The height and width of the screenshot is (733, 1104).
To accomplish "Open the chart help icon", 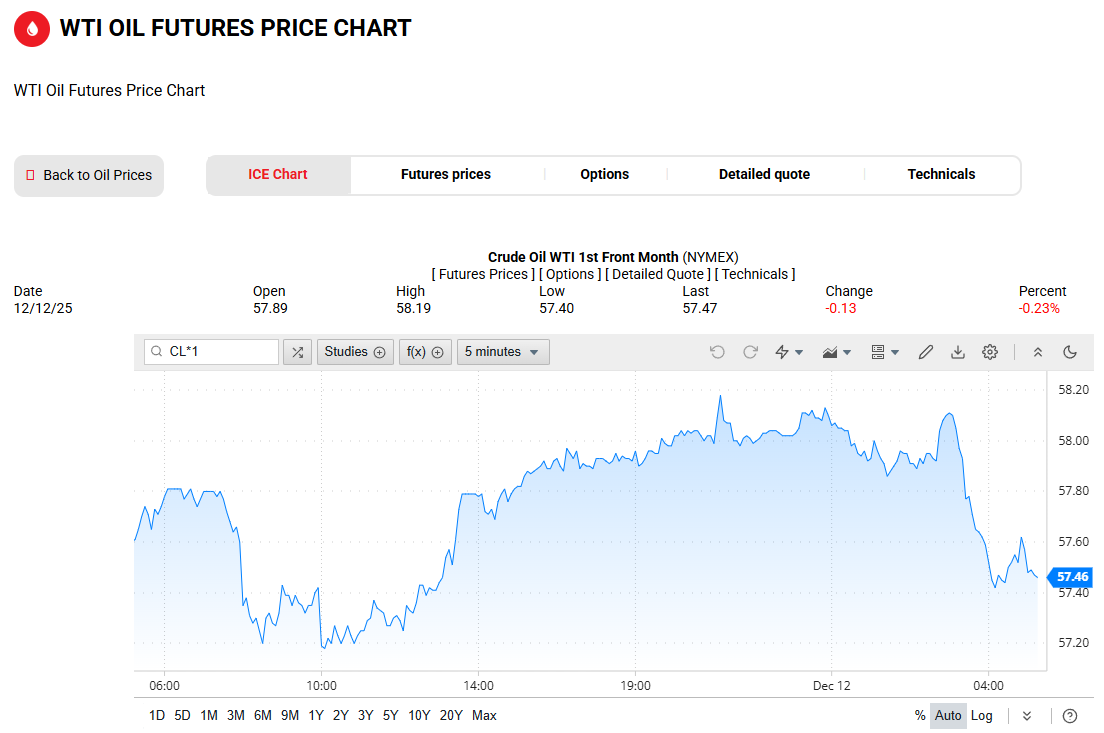I will (x=1070, y=716).
